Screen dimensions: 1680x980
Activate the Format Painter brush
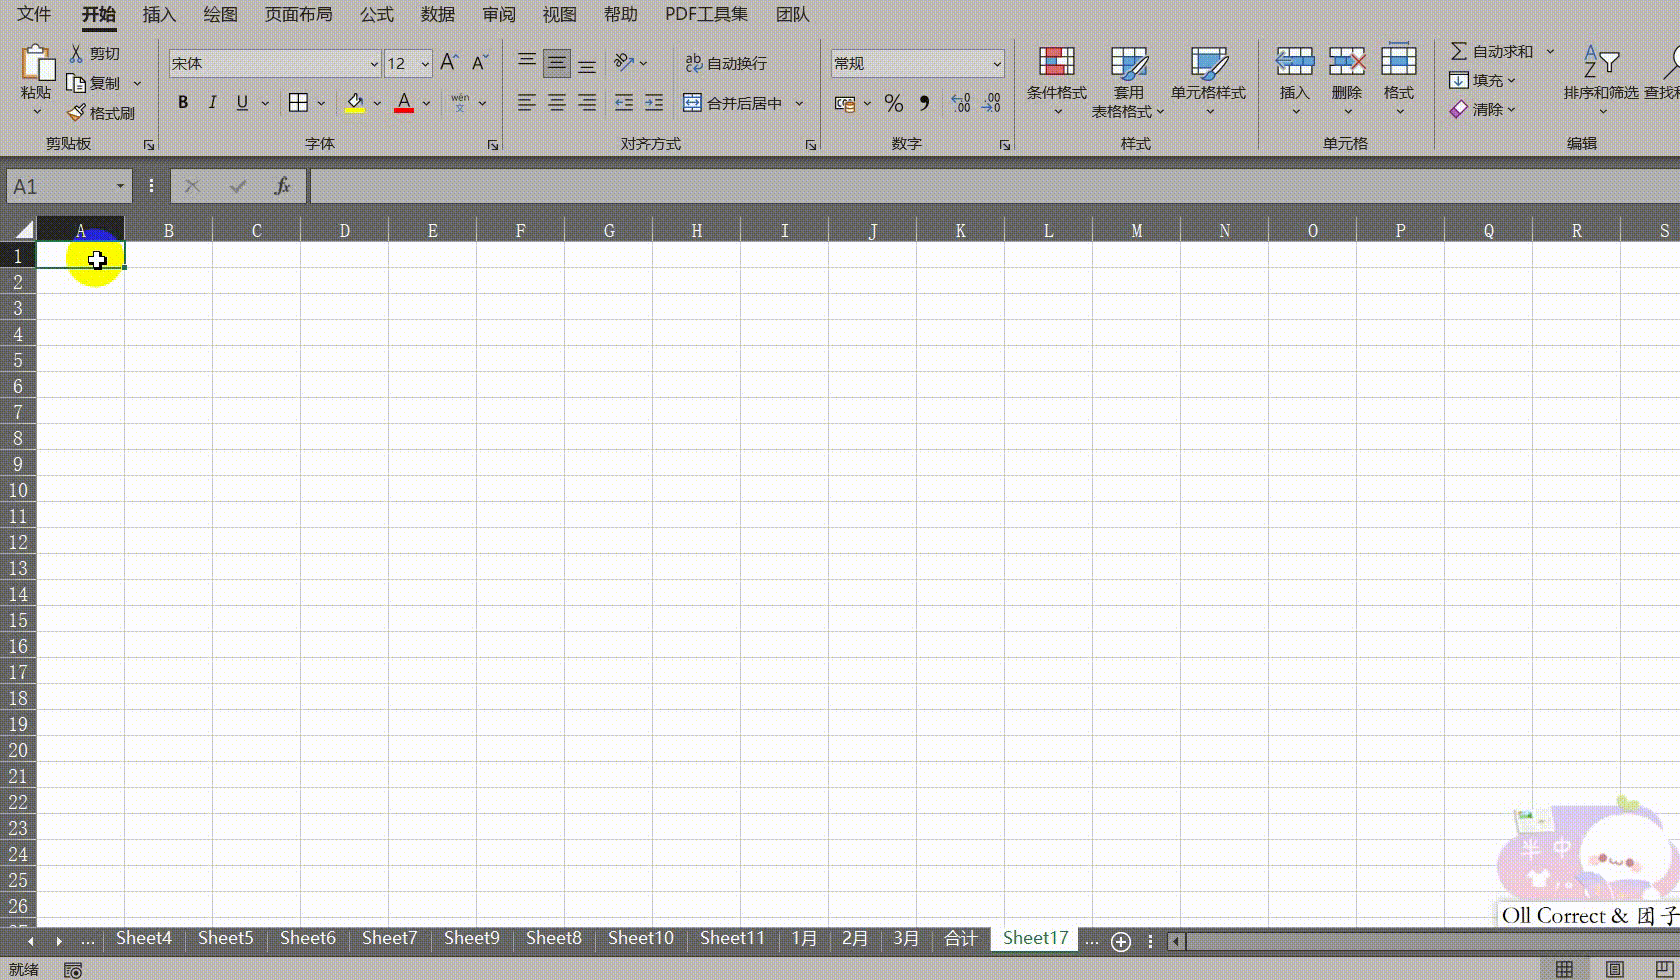(x=76, y=113)
